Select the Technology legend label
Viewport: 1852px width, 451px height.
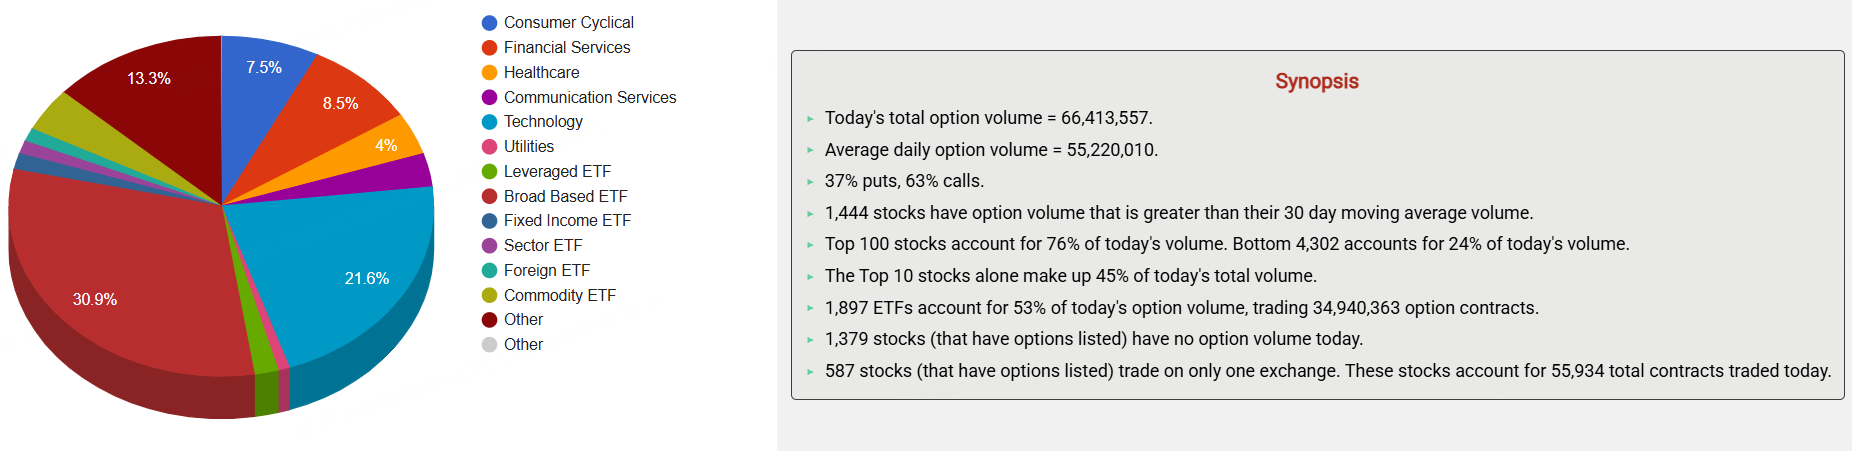coord(543,122)
